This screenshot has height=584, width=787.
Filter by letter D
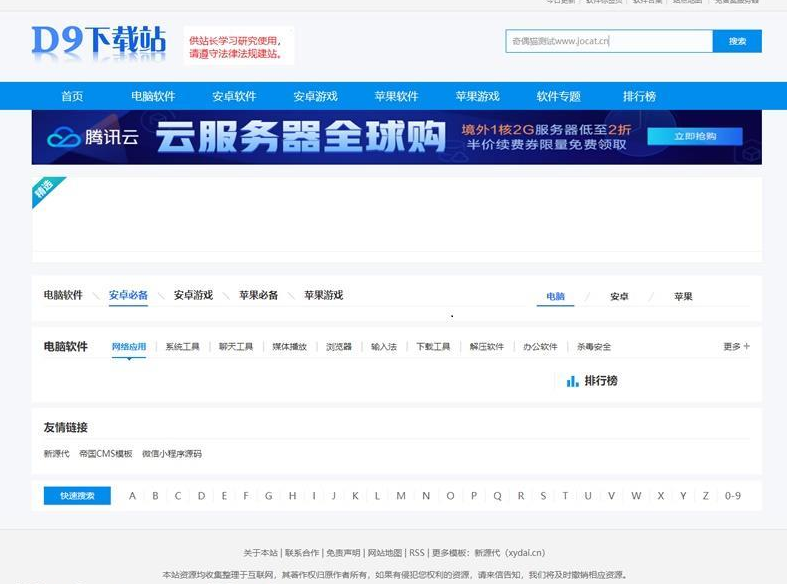click(x=201, y=496)
